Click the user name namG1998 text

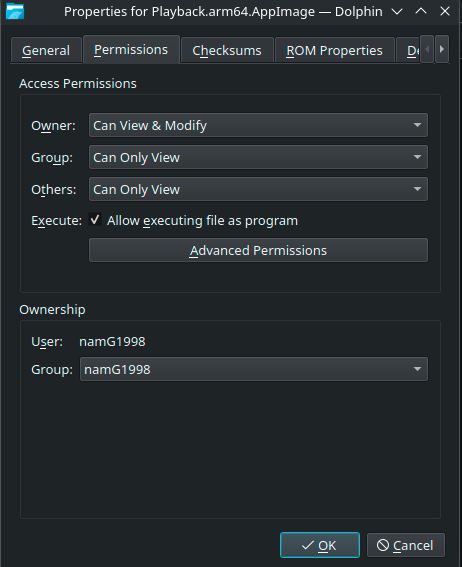click(112, 341)
